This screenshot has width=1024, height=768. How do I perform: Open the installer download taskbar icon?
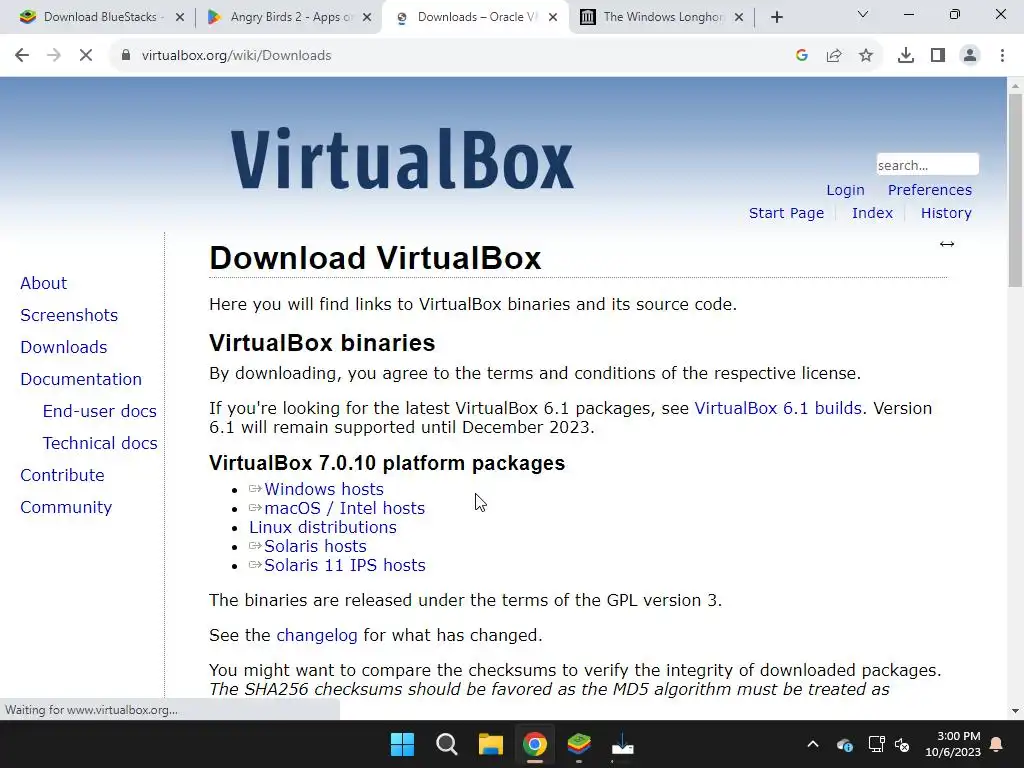point(622,744)
